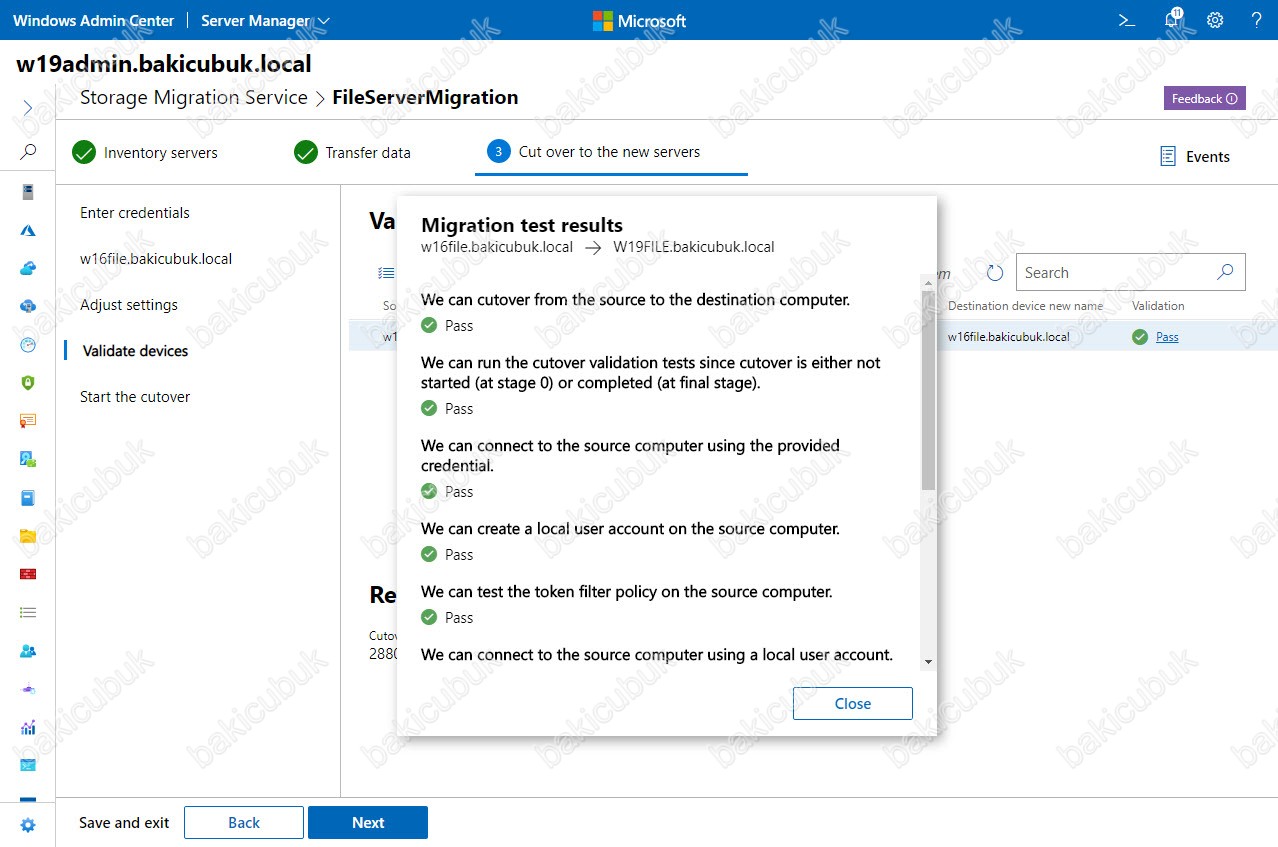This screenshot has width=1278, height=847.
Task: Open the blue notebook tool icon
Action: pos(28,497)
